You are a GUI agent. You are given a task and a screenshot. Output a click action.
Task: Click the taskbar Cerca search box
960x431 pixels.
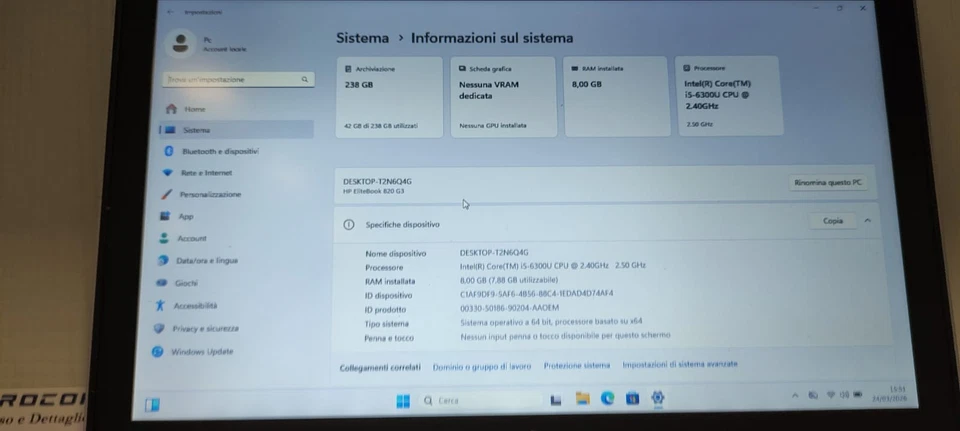click(x=481, y=400)
